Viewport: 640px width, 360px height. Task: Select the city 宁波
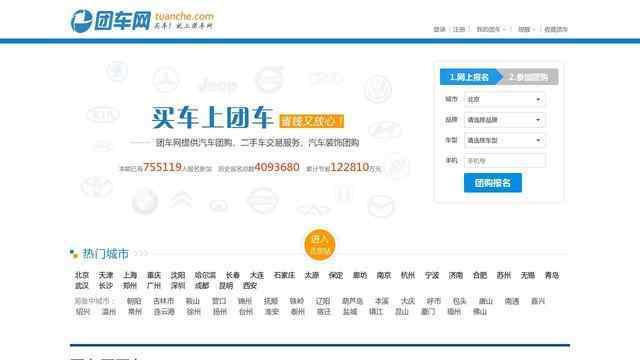pos(432,276)
